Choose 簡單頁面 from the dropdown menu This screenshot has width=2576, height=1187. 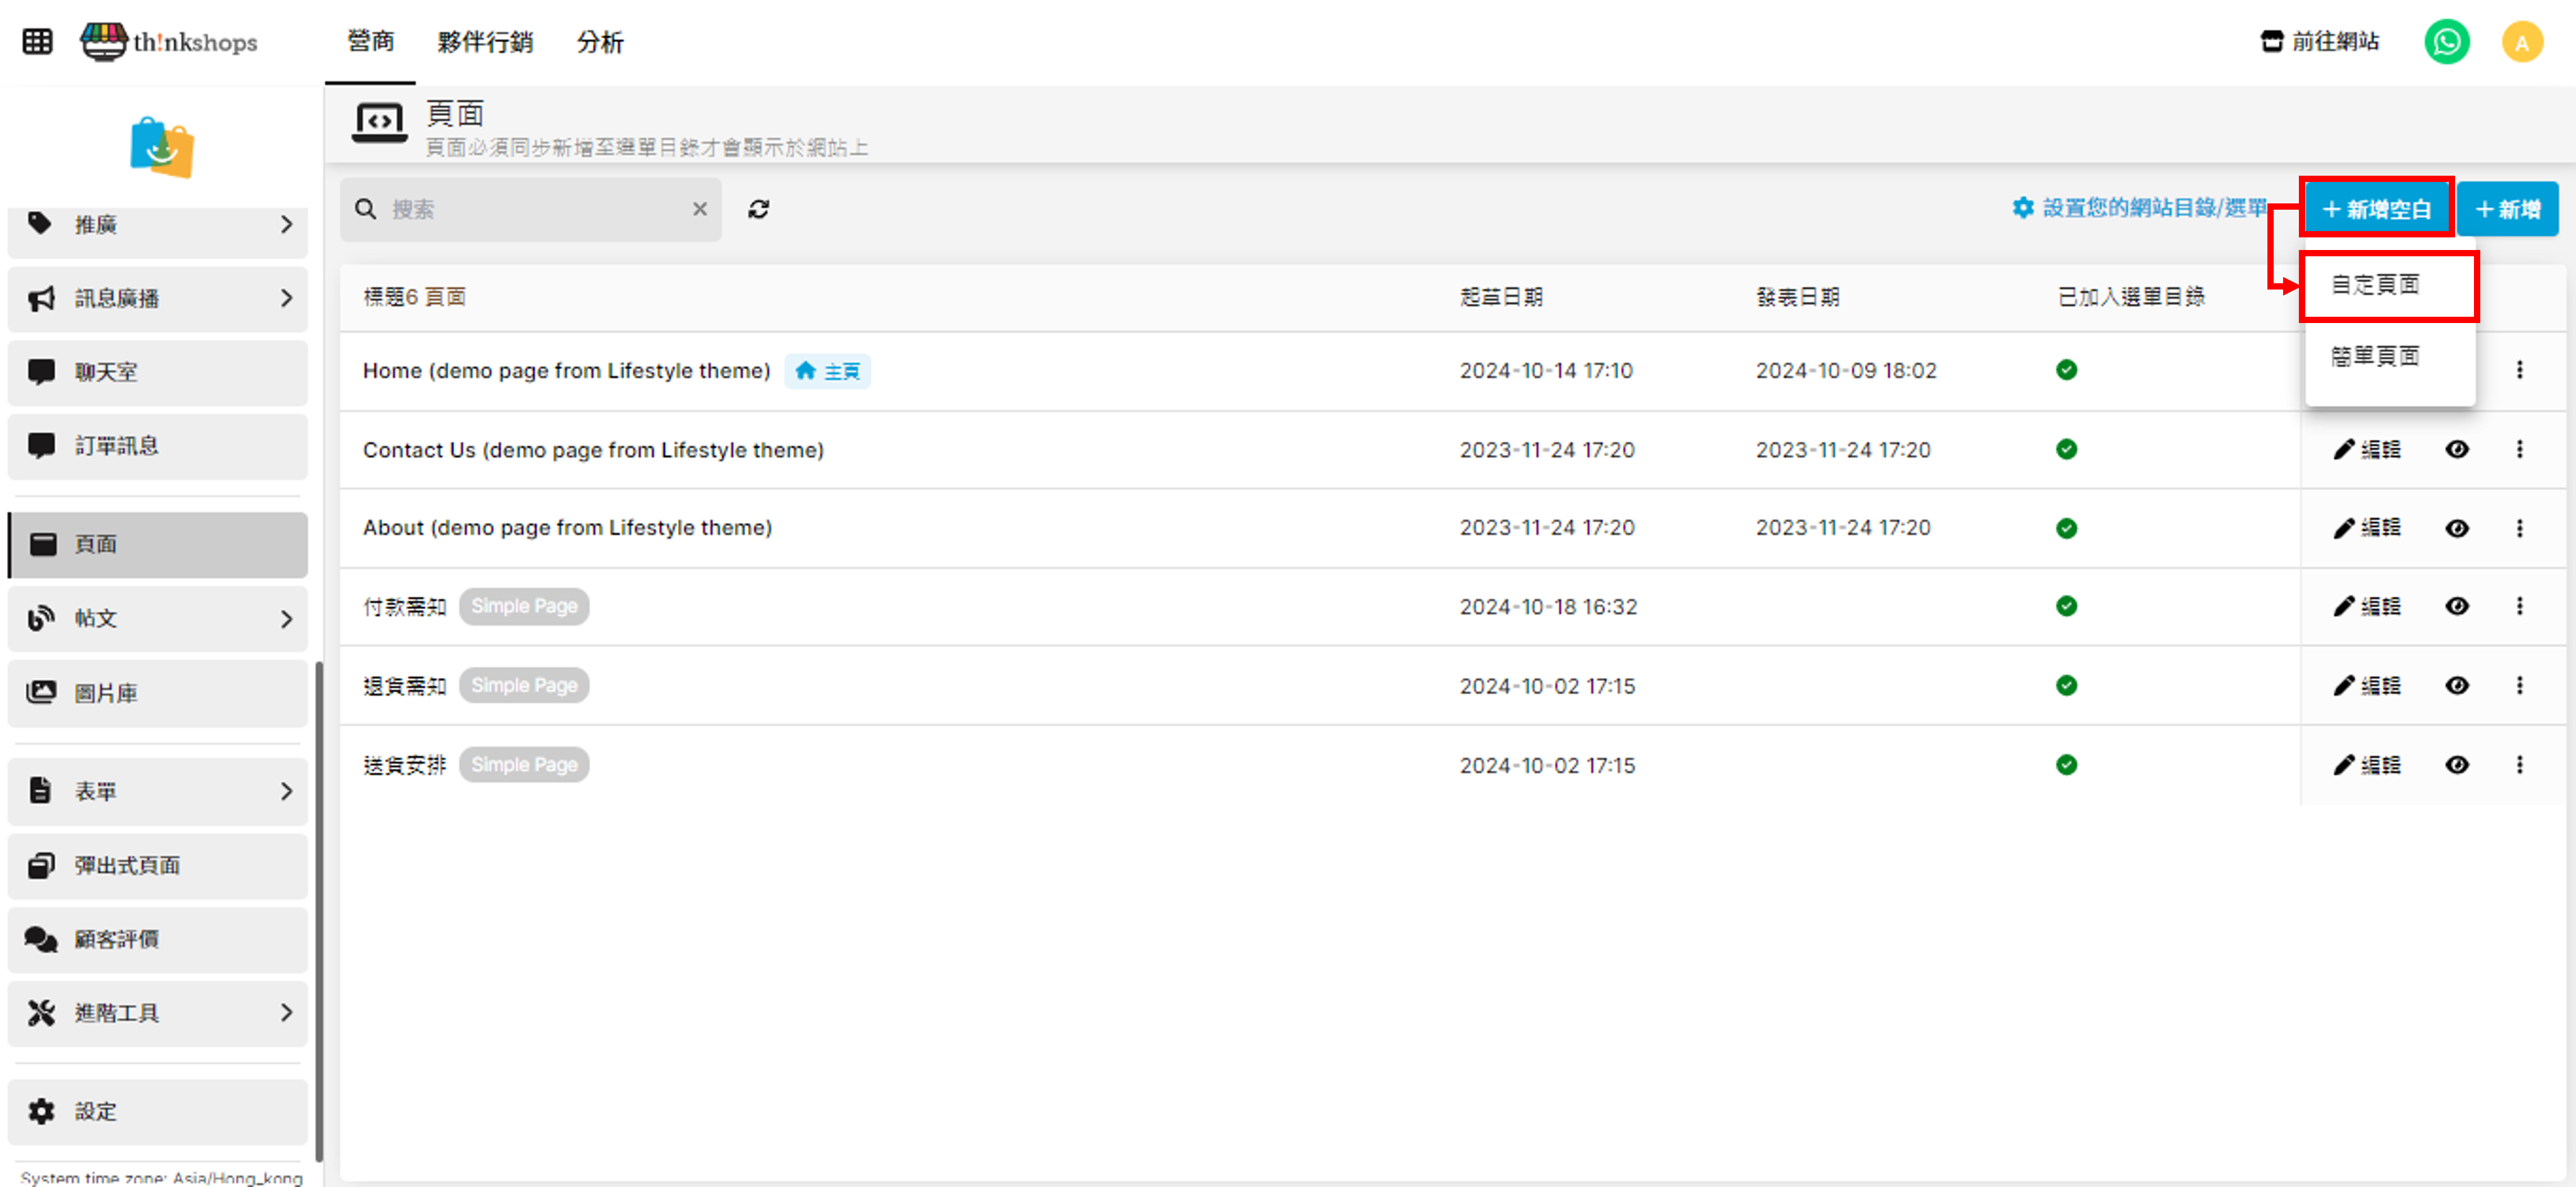point(2375,356)
